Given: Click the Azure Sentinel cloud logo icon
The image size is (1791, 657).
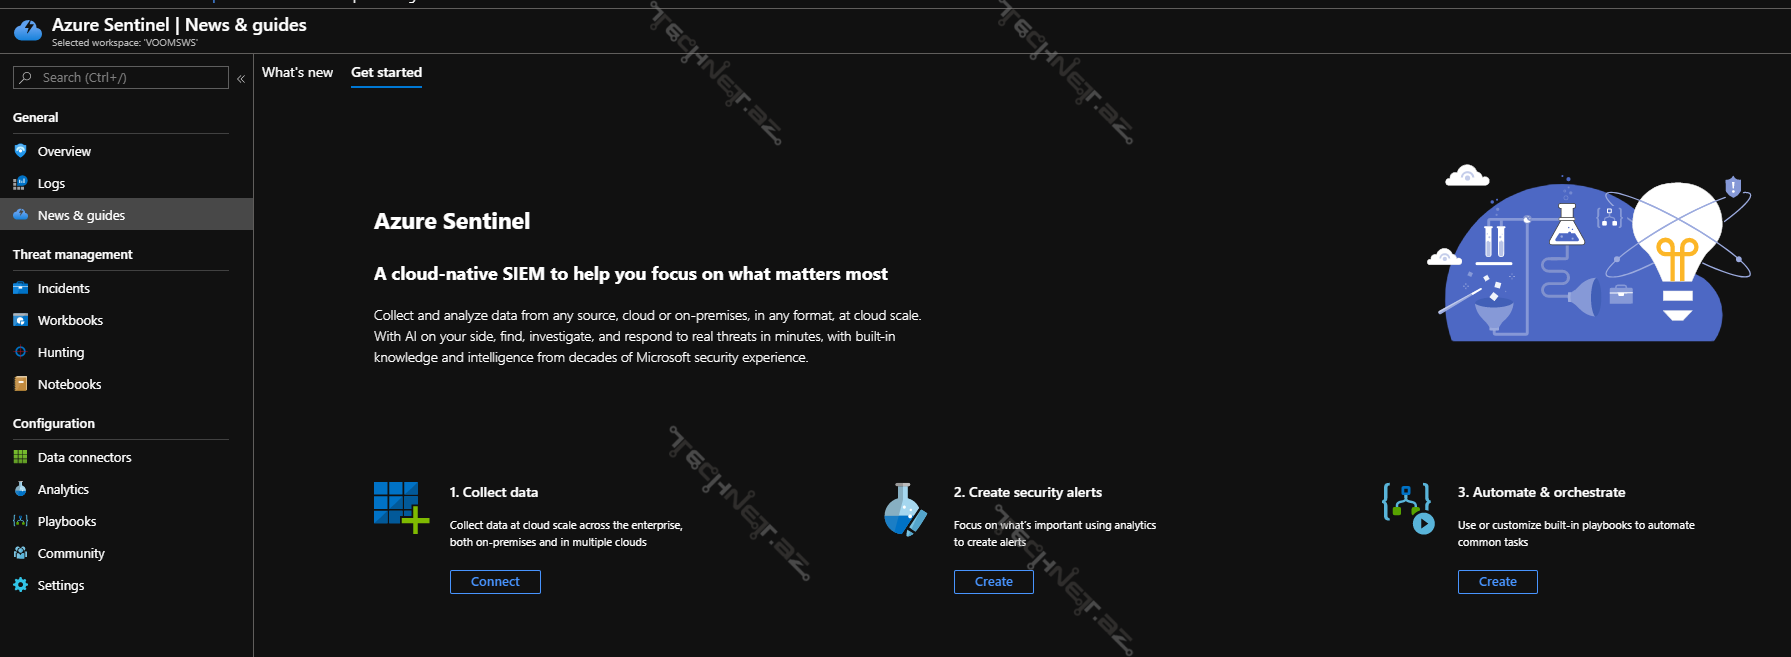Looking at the screenshot, I should coord(28,31).
